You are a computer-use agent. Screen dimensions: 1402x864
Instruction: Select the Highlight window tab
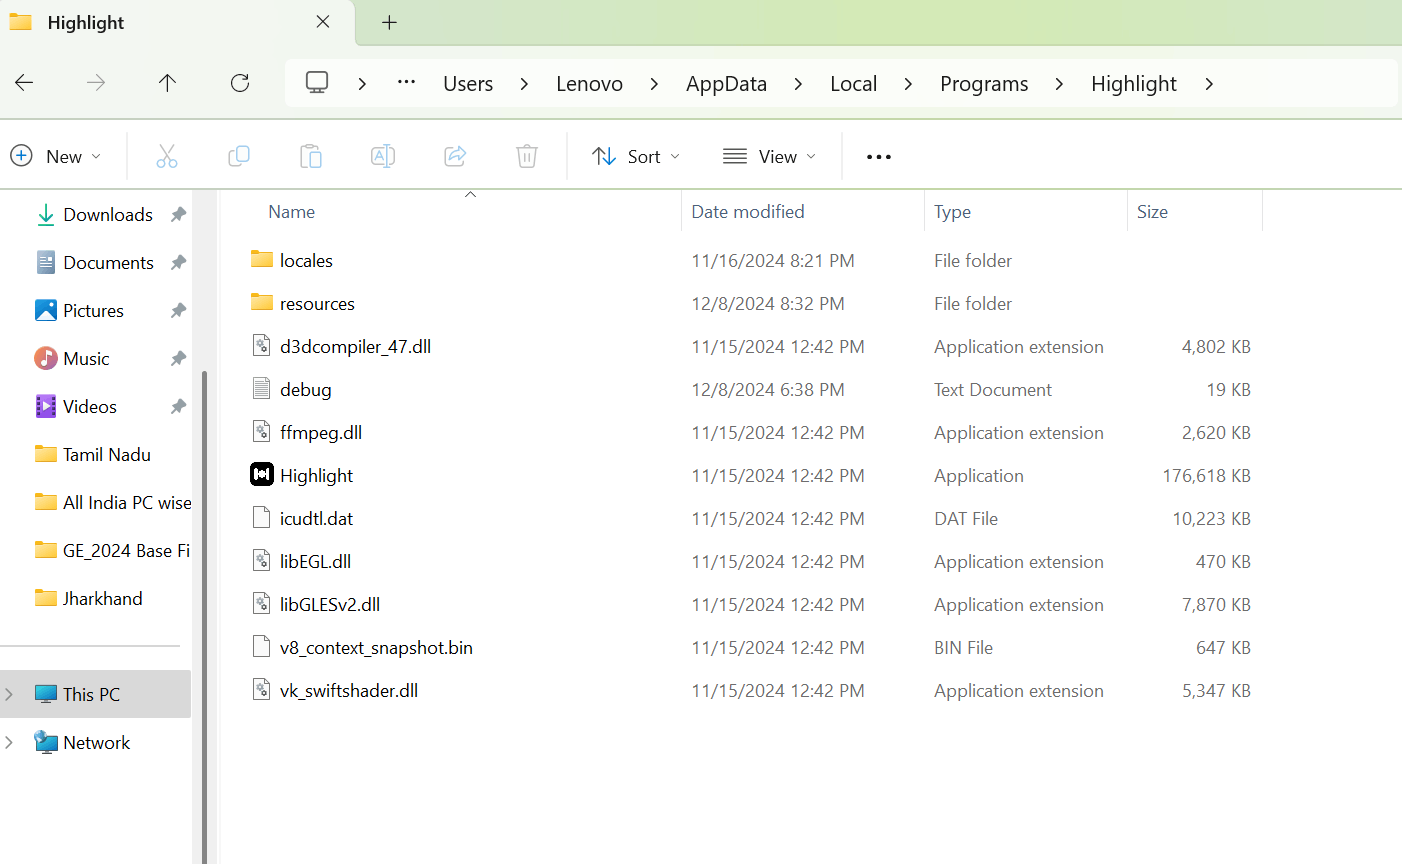(x=175, y=22)
